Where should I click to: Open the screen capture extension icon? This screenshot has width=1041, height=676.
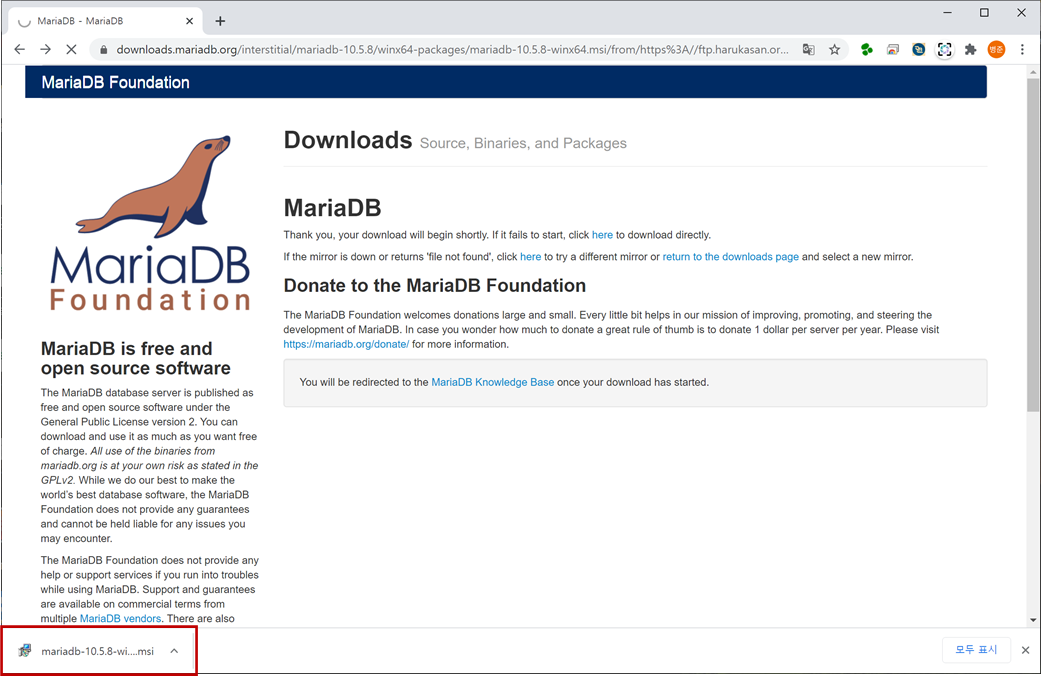pyautogui.click(x=944, y=49)
